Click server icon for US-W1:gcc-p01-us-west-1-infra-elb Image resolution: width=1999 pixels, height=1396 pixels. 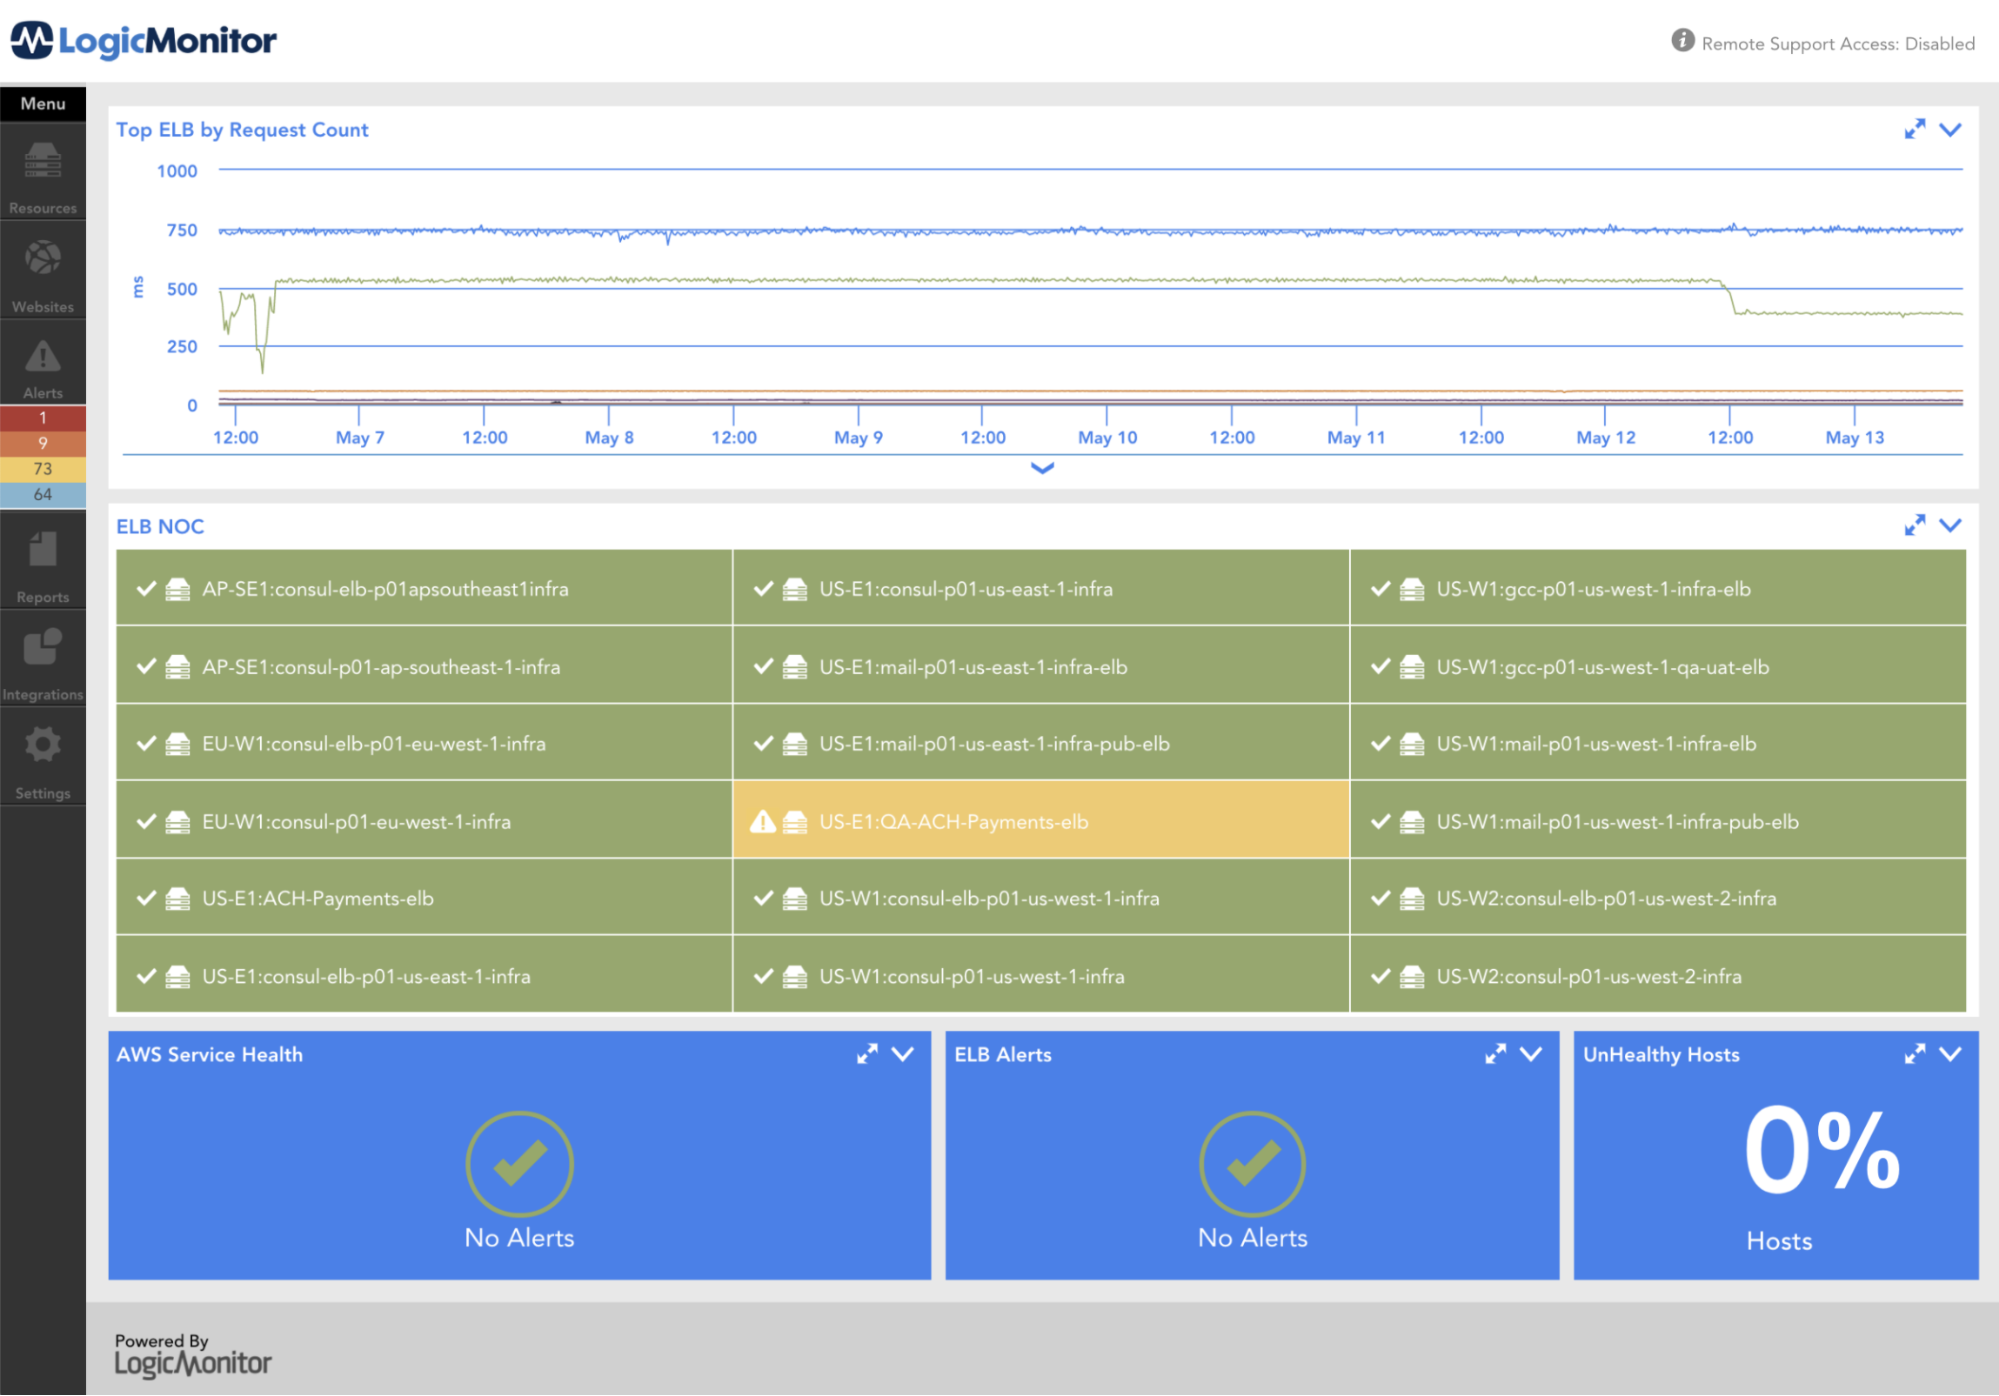[1412, 589]
